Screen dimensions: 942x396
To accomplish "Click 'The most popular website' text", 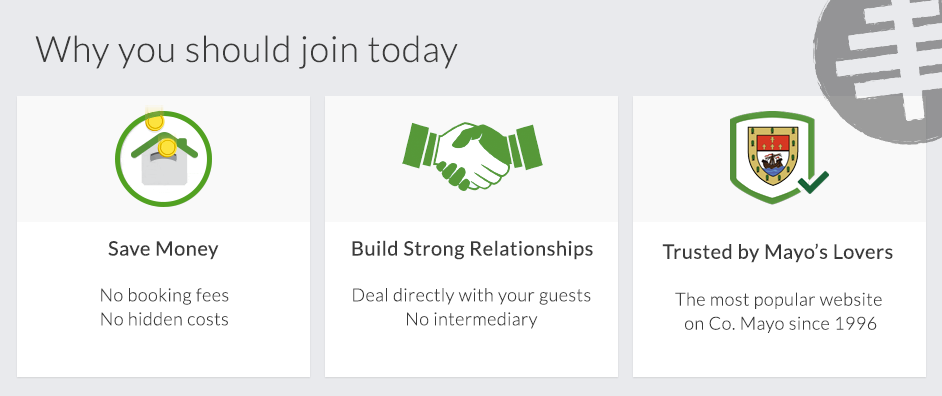I will (x=779, y=299).
